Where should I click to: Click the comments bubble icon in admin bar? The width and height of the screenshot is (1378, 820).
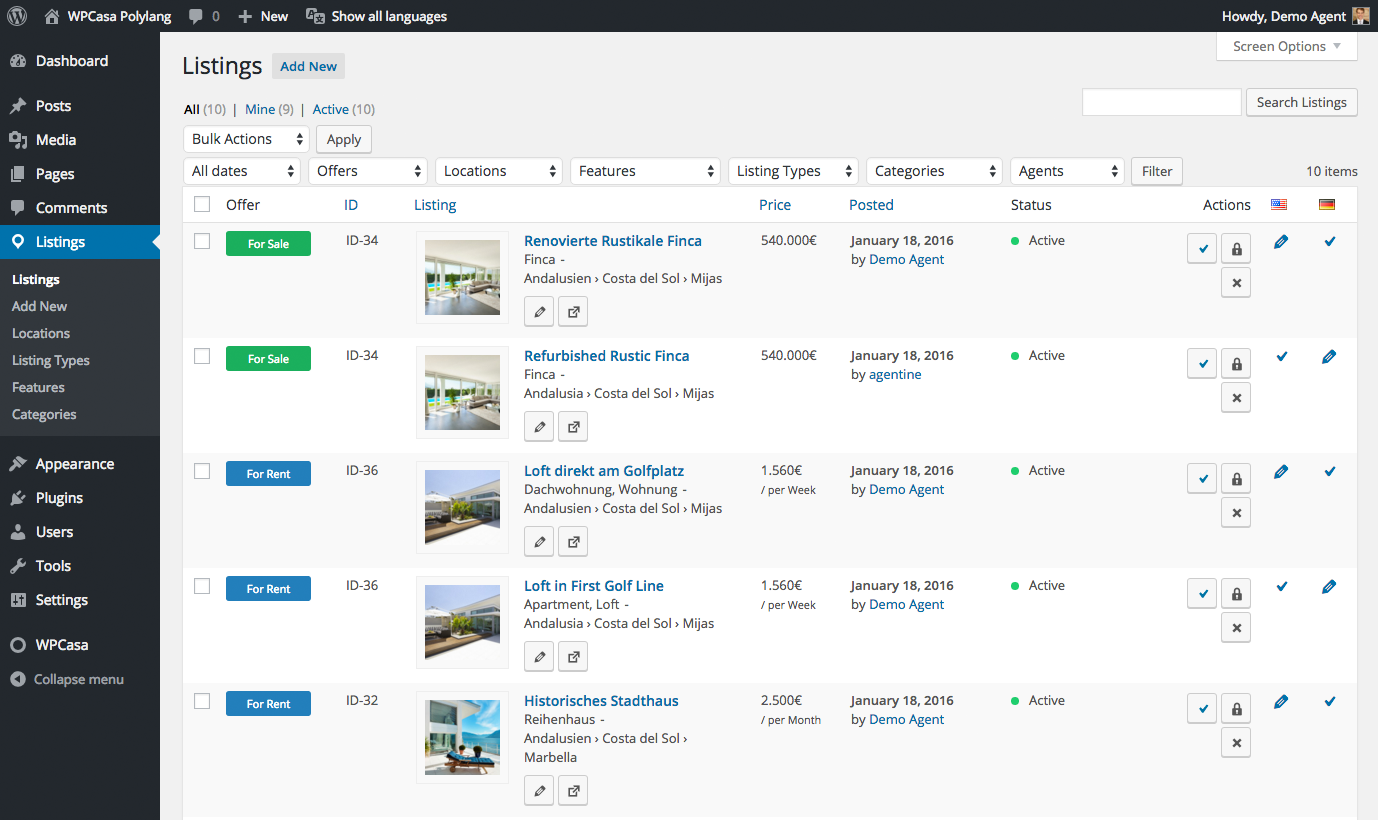(x=195, y=16)
